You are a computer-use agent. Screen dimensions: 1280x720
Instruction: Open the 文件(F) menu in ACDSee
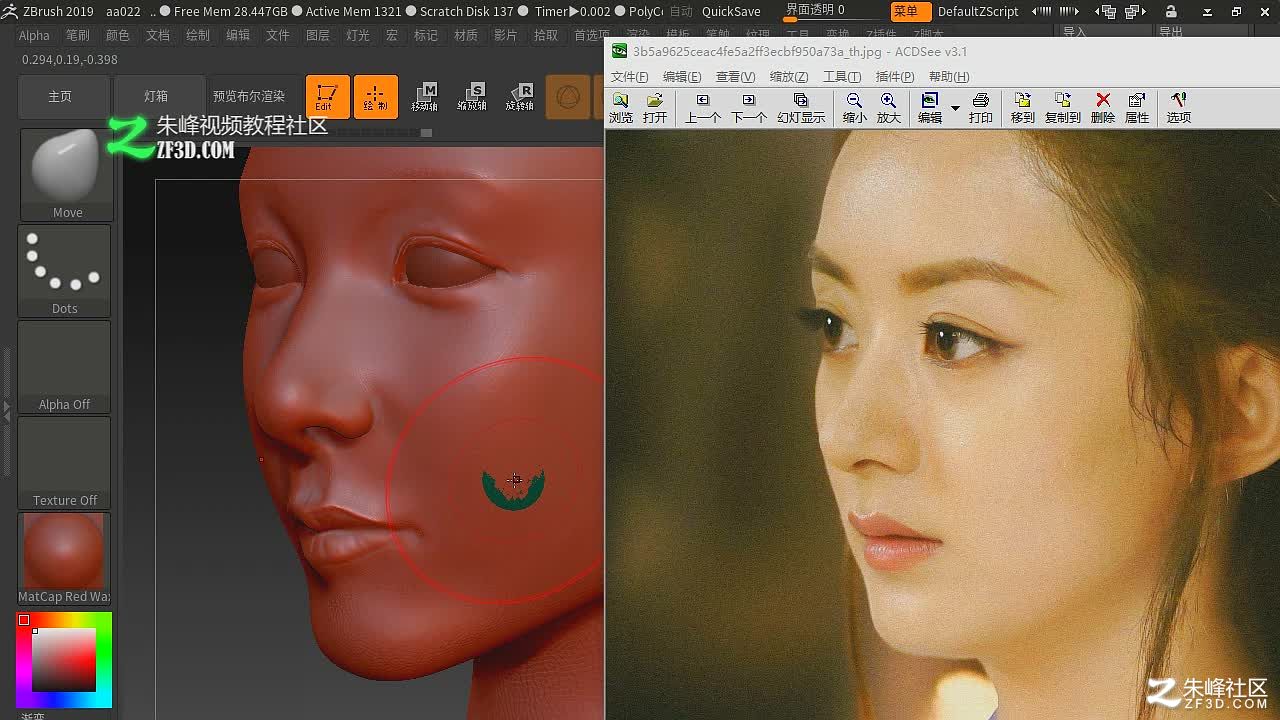coord(629,77)
